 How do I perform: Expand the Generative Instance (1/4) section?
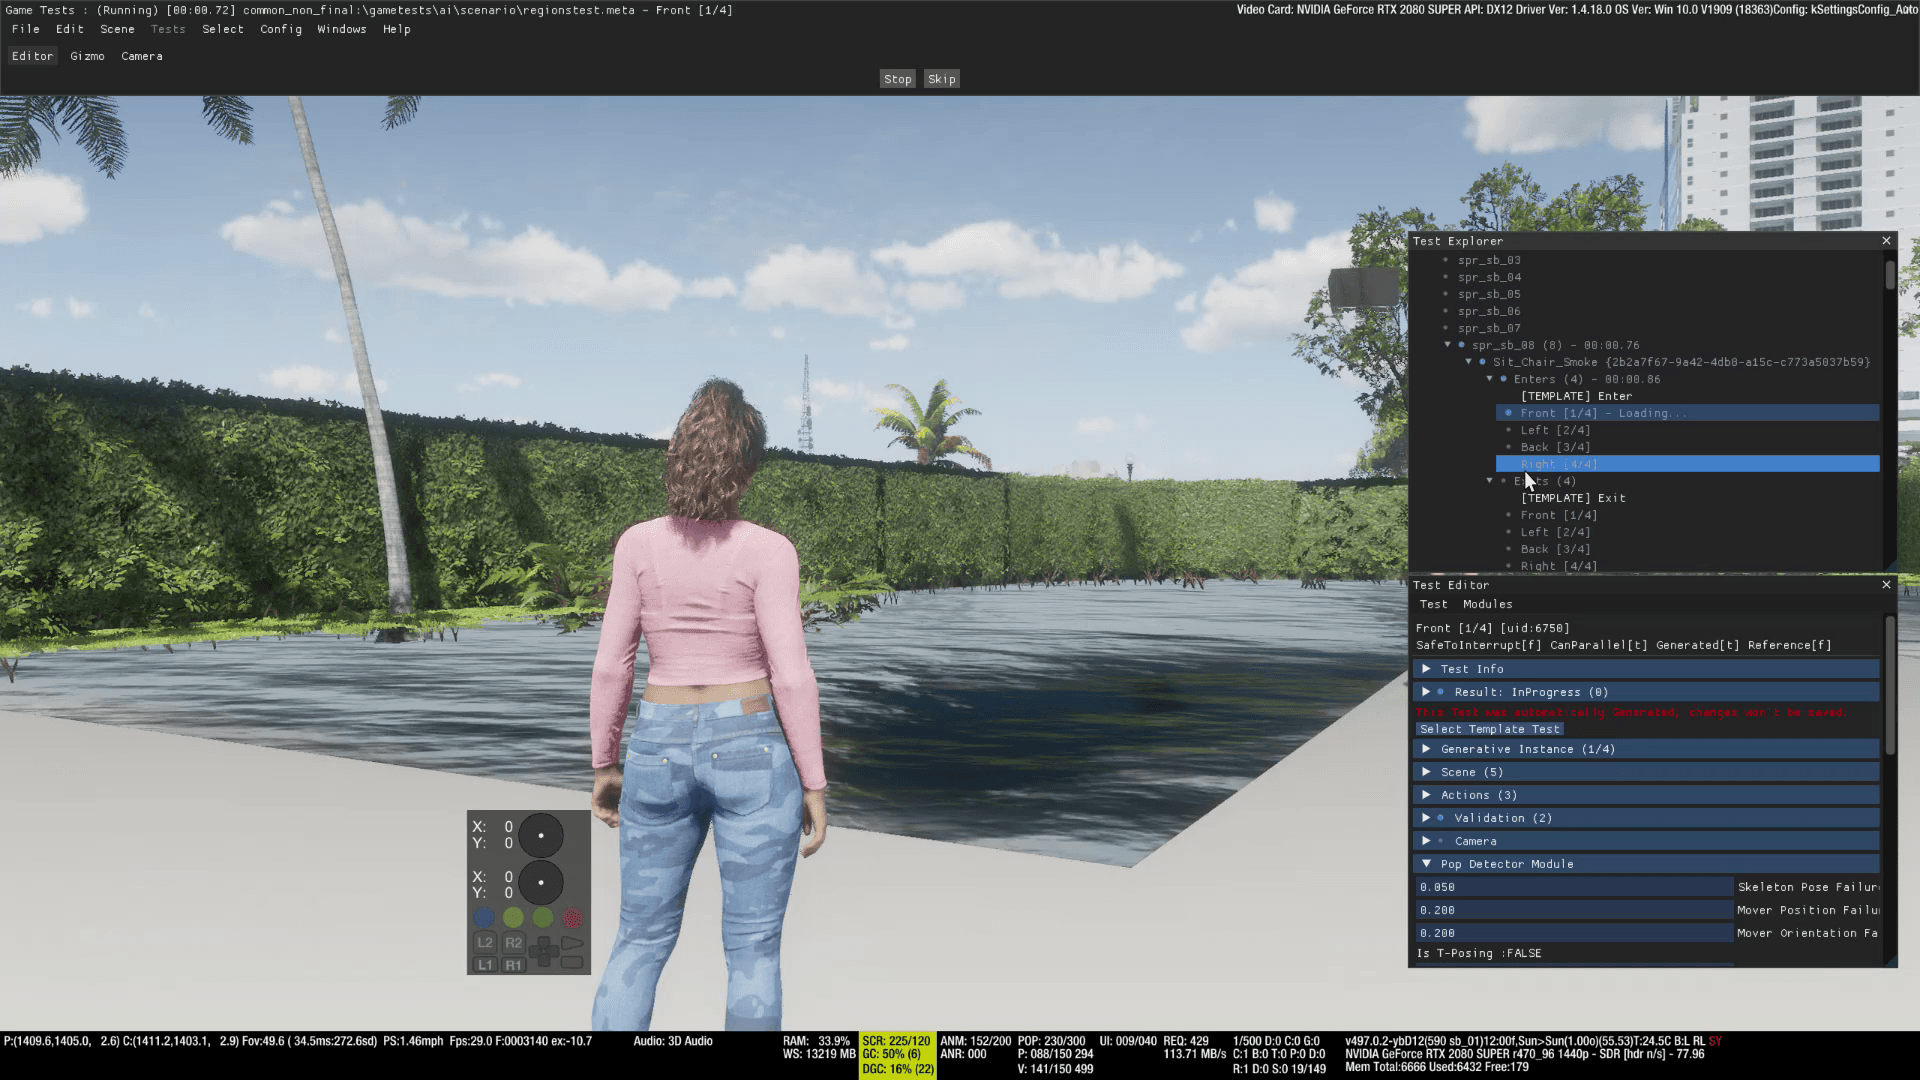[1426, 749]
